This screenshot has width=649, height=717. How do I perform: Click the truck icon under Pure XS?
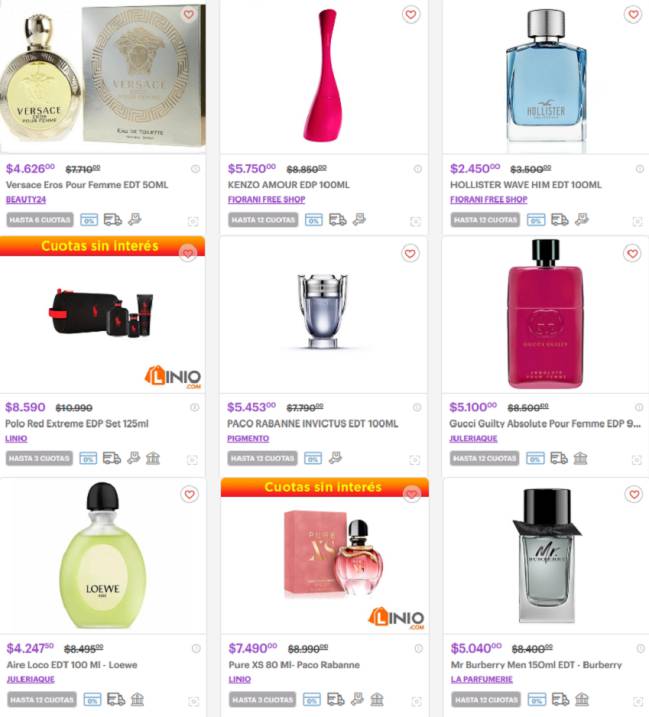(x=336, y=699)
